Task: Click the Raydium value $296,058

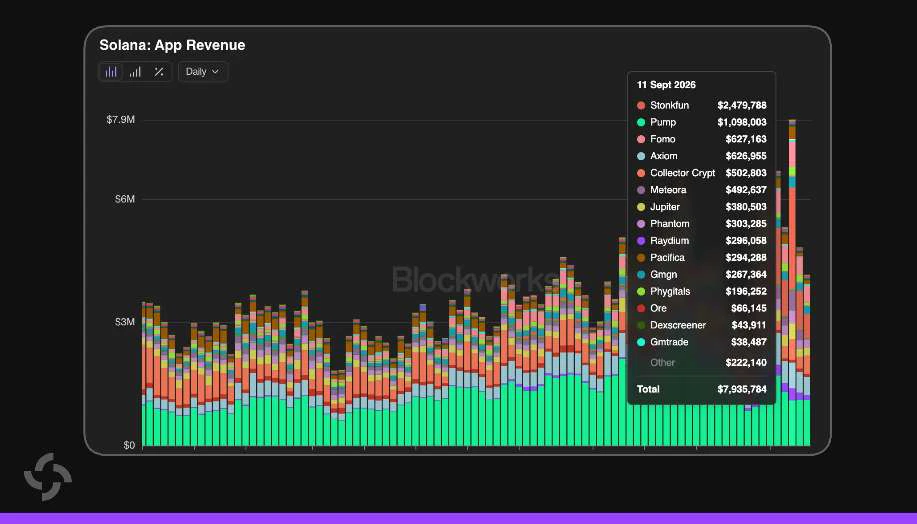Action: 746,241
